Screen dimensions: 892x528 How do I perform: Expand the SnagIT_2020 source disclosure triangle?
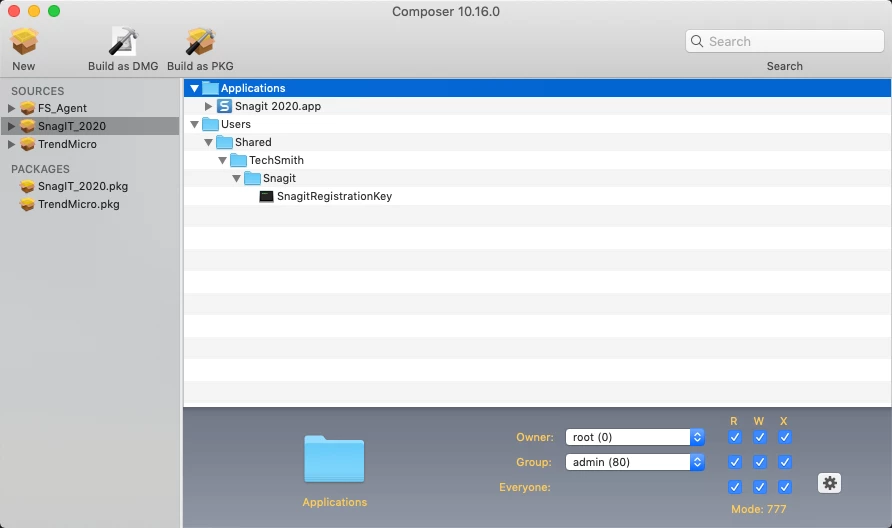11,126
